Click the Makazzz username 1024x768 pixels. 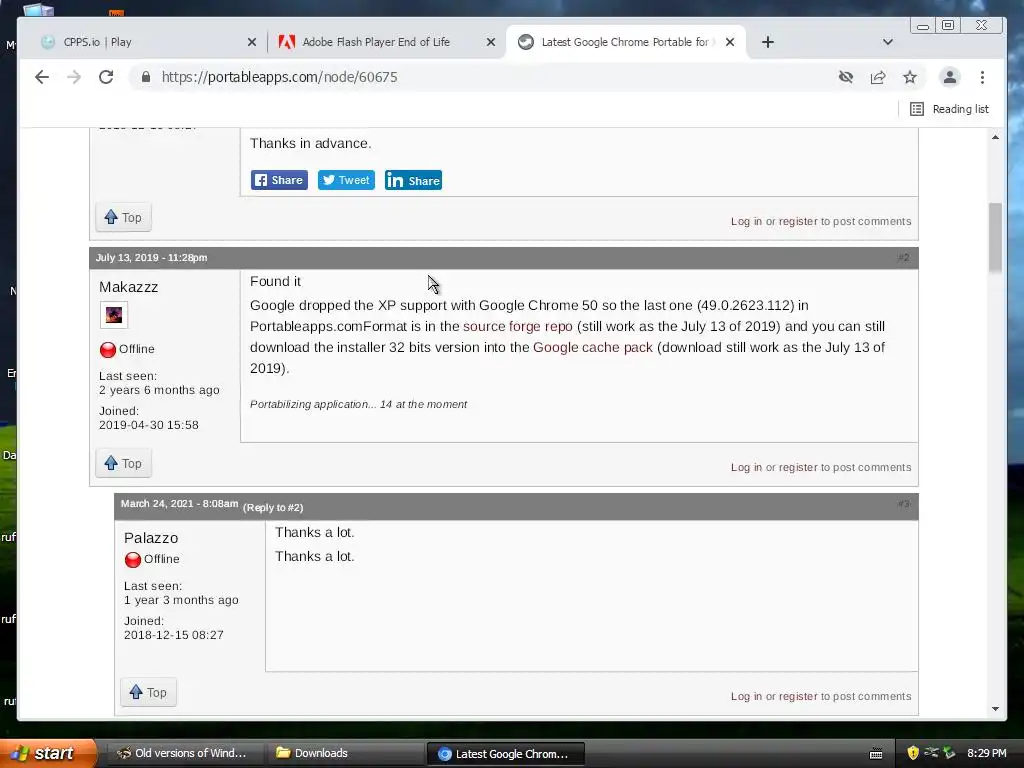click(129, 287)
